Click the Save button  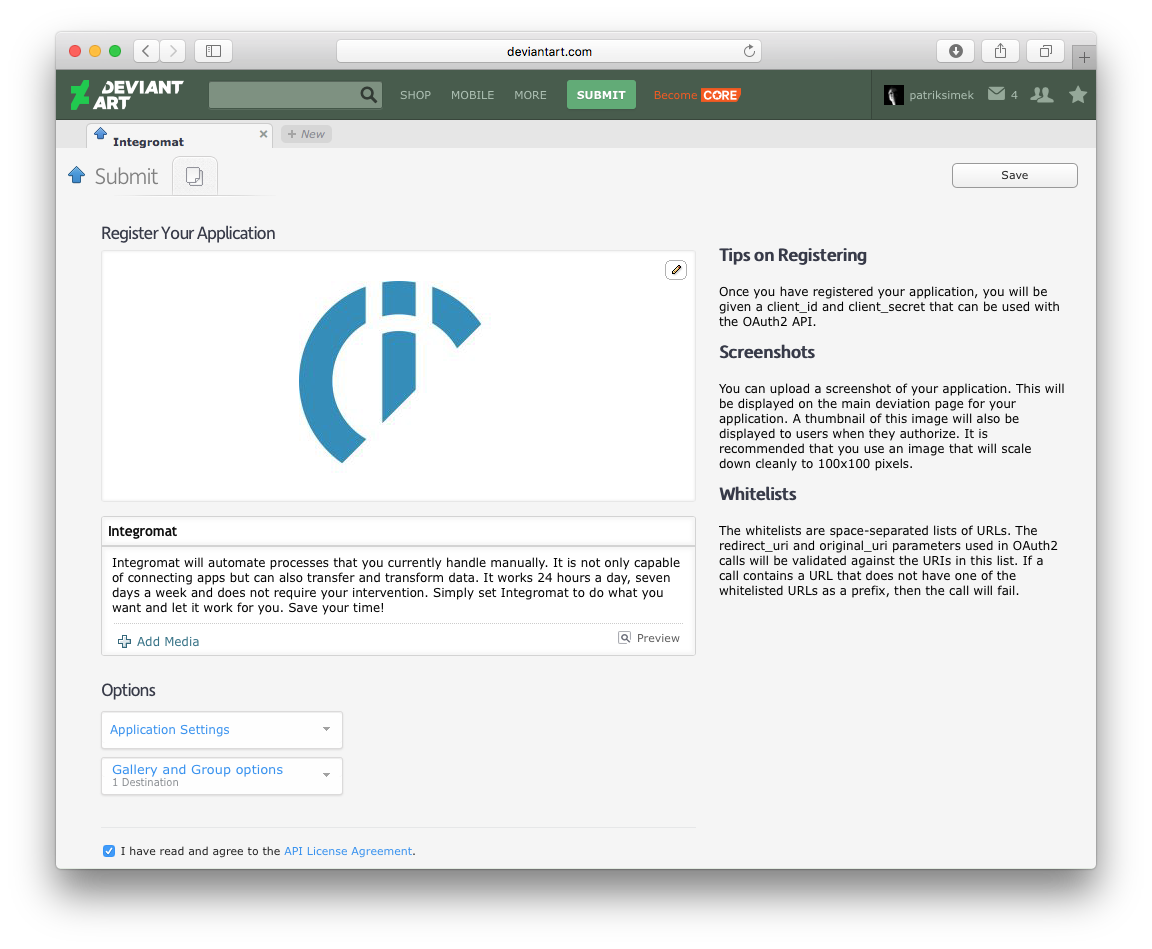pyautogui.click(x=1014, y=175)
